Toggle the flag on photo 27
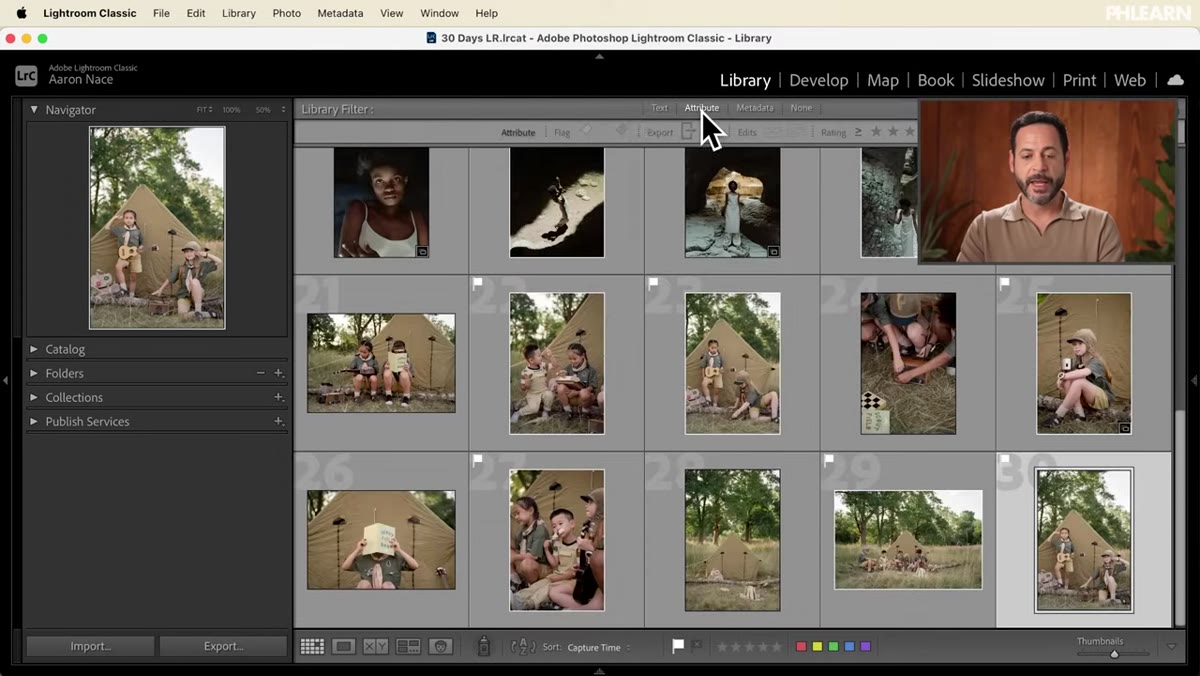 [x=478, y=460]
